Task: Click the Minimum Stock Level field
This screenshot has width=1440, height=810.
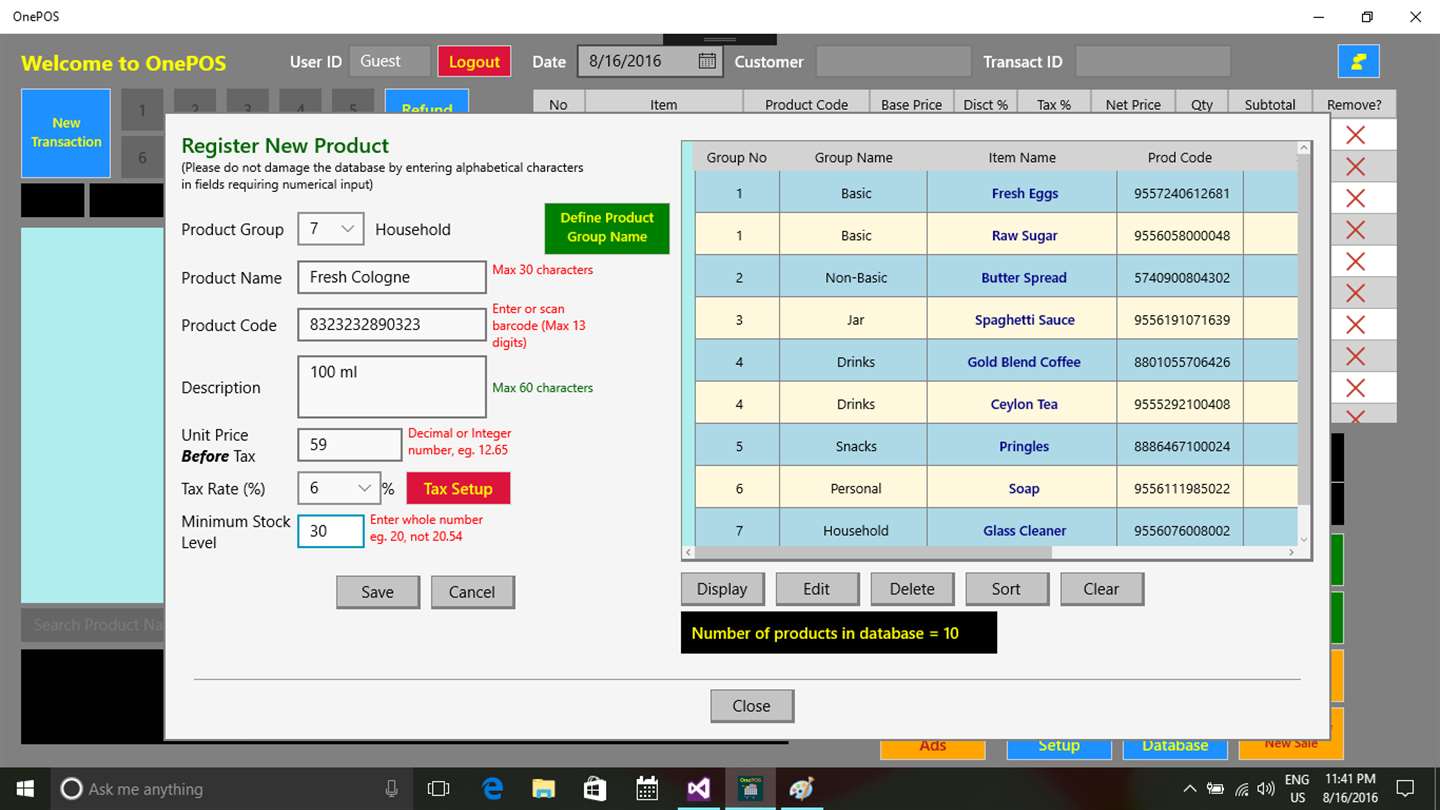Action: coord(331,531)
